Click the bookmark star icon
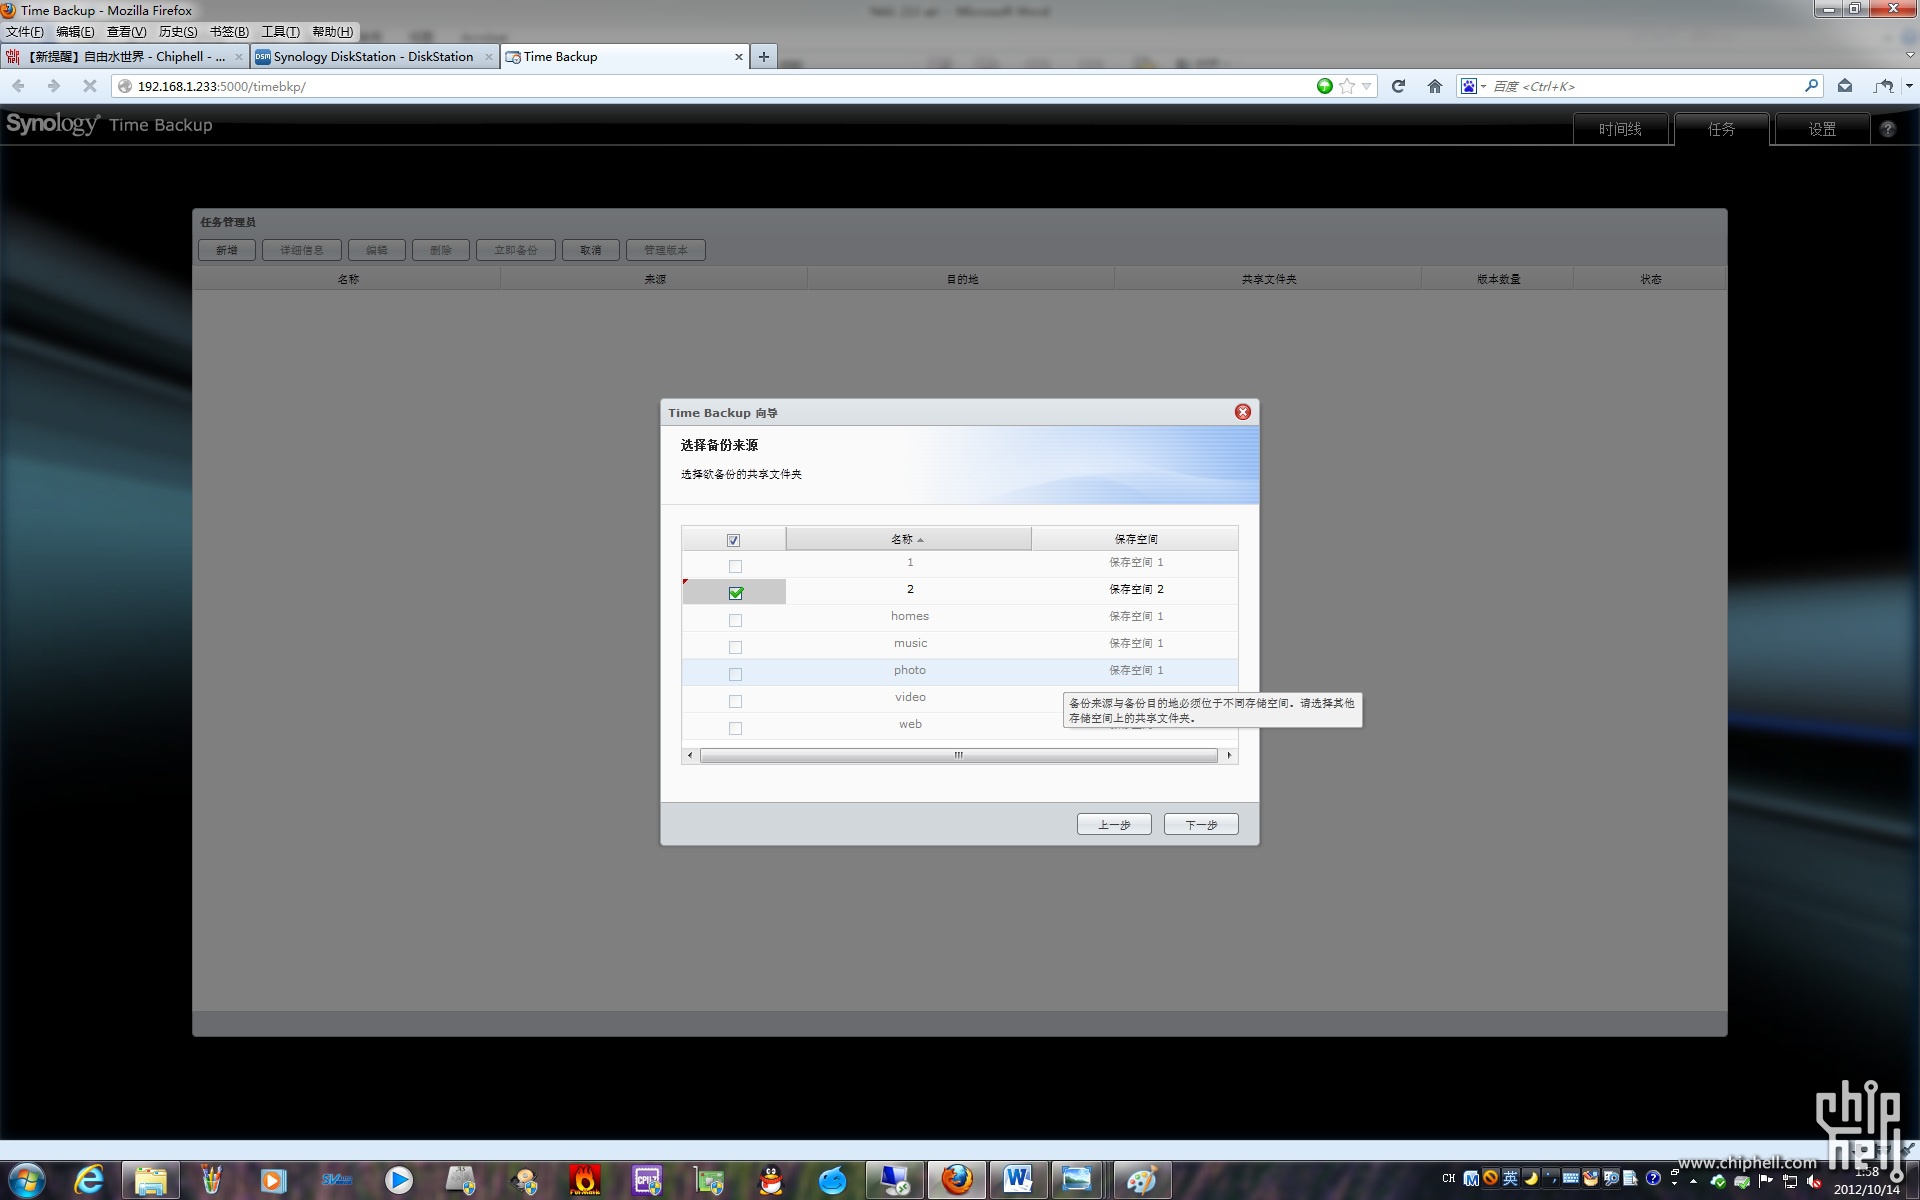1920x1200 pixels. pos(1347,86)
